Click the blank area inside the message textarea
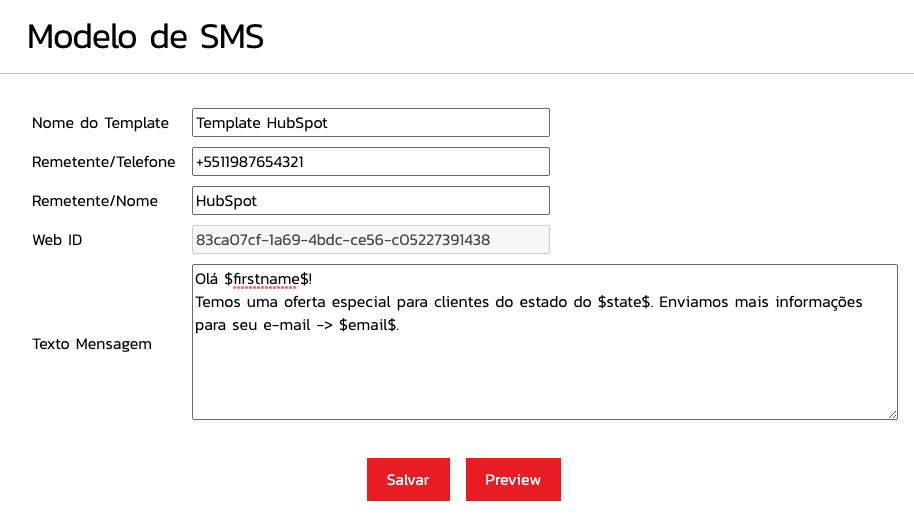Image resolution: width=914 pixels, height=515 pixels. 540,375
